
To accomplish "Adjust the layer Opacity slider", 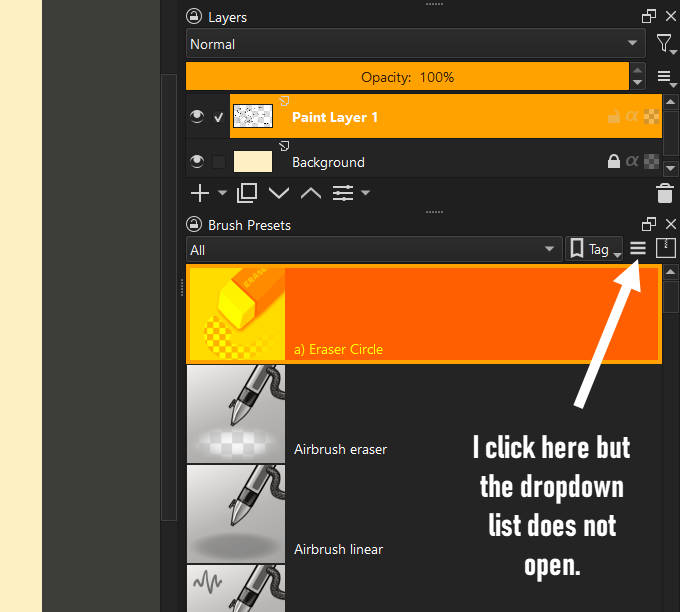I will pyautogui.click(x=407, y=77).
